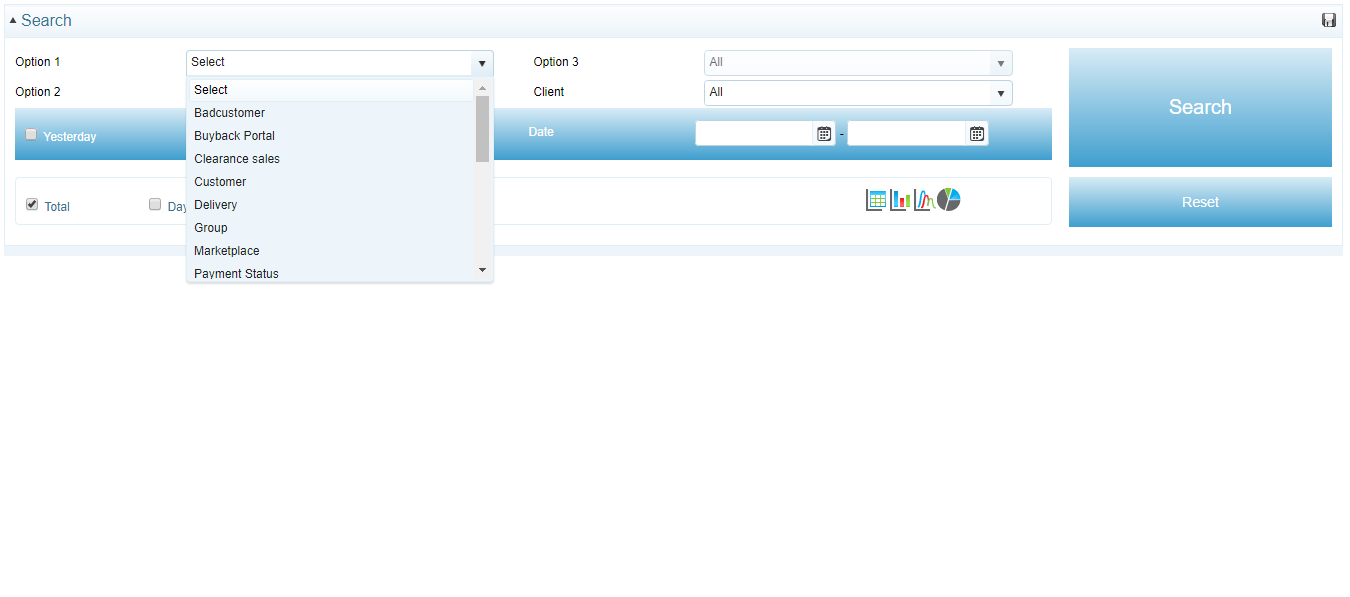Tick the checkbox beside Total partly hidden by list
Image resolution: width=1350 pixels, height=597 pixels.
click(x=155, y=204)
